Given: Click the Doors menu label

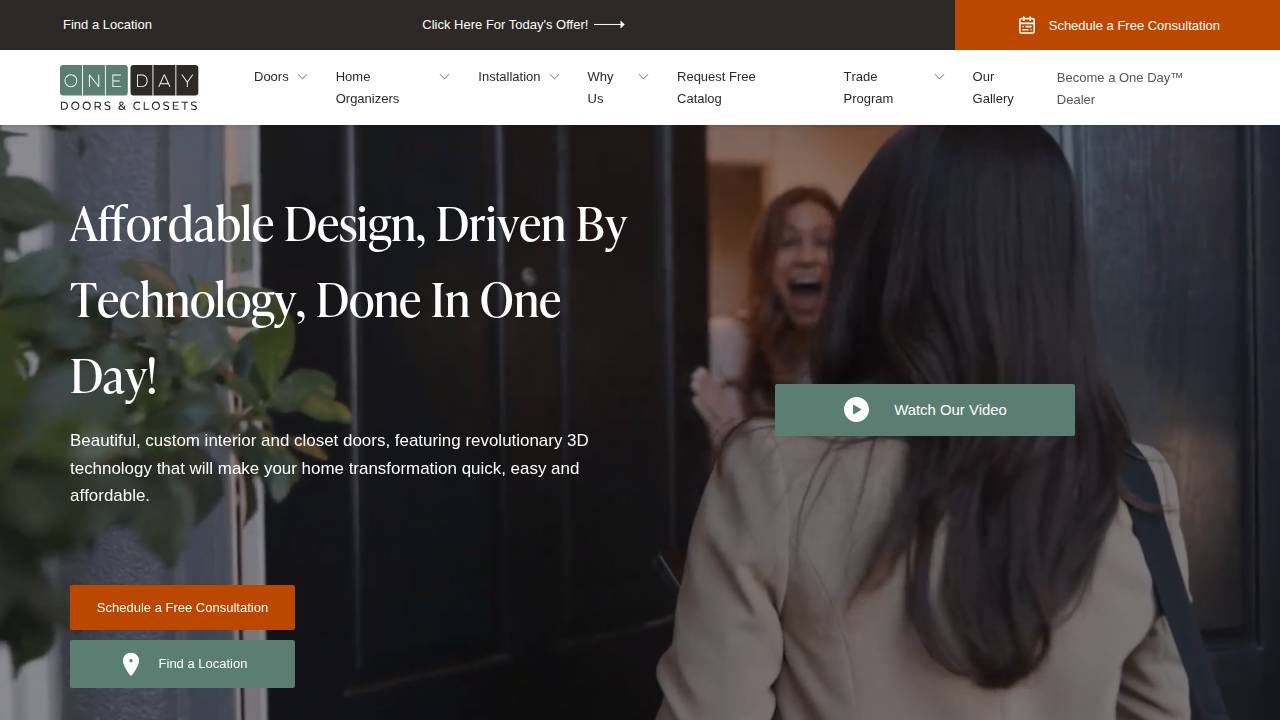Looking at the screenshot, I should [x=271, y=77].
